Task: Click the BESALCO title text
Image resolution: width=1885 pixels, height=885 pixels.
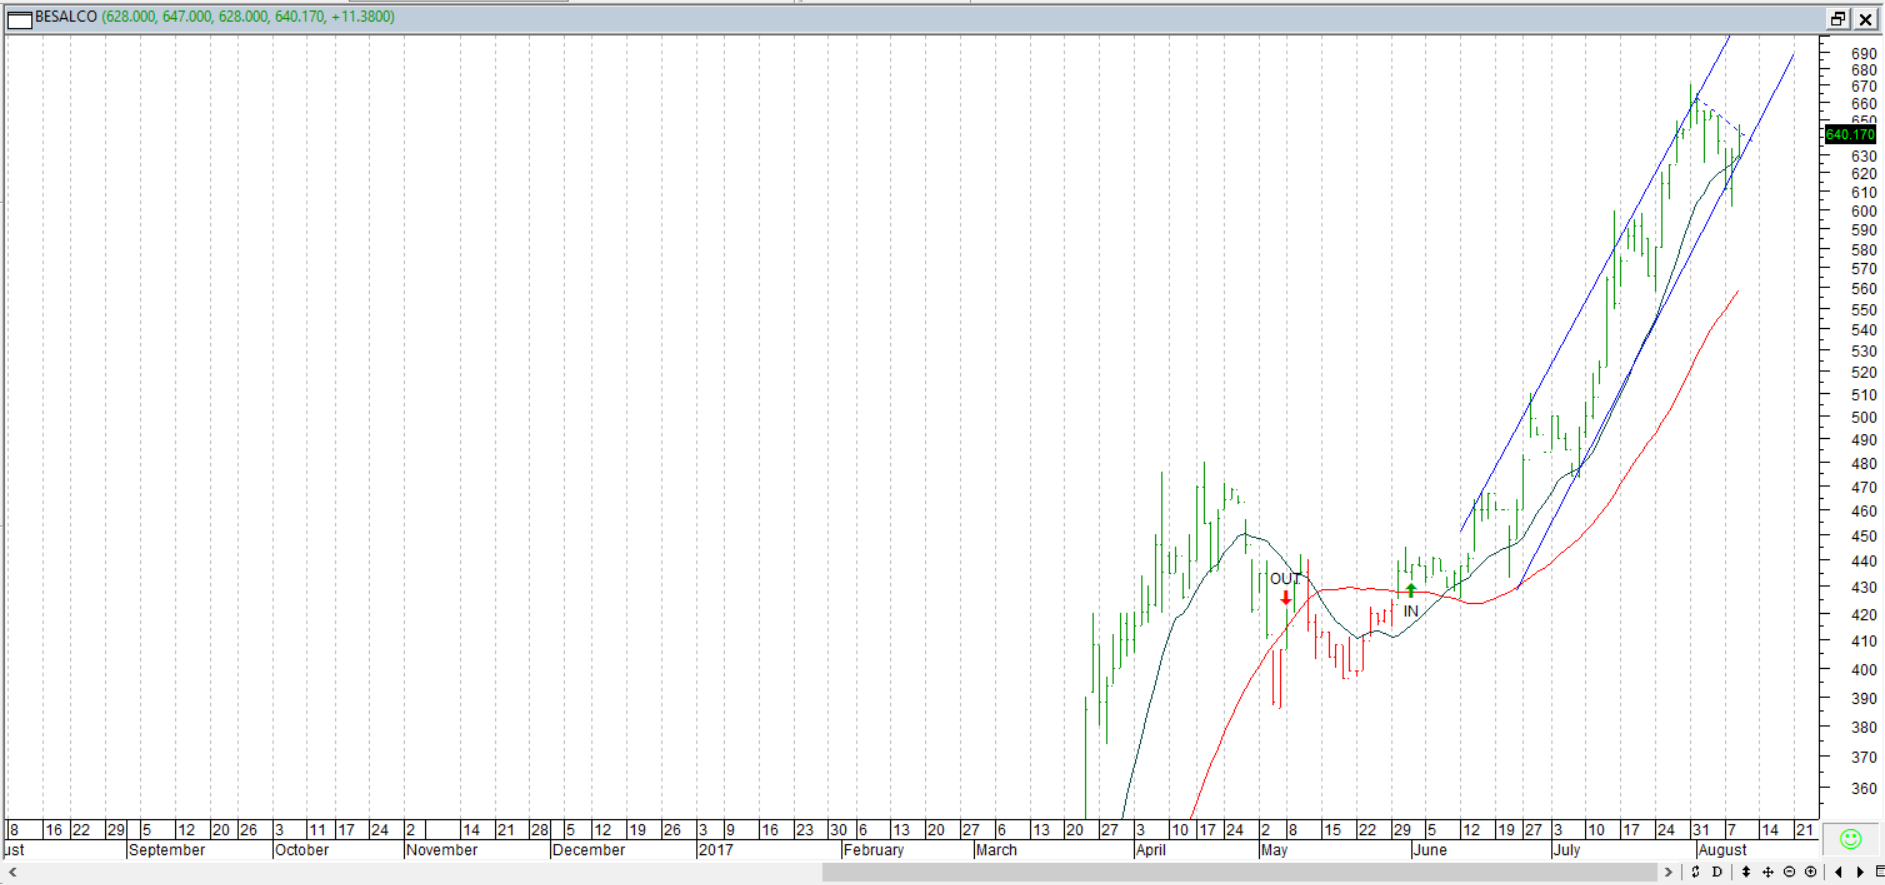Action: (x=66, y=17)
